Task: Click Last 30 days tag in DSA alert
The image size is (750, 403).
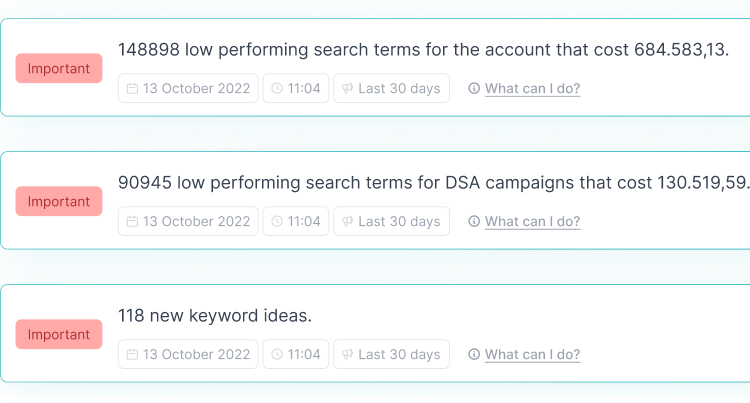Action: pyautogui.click(x=391, y=221)
